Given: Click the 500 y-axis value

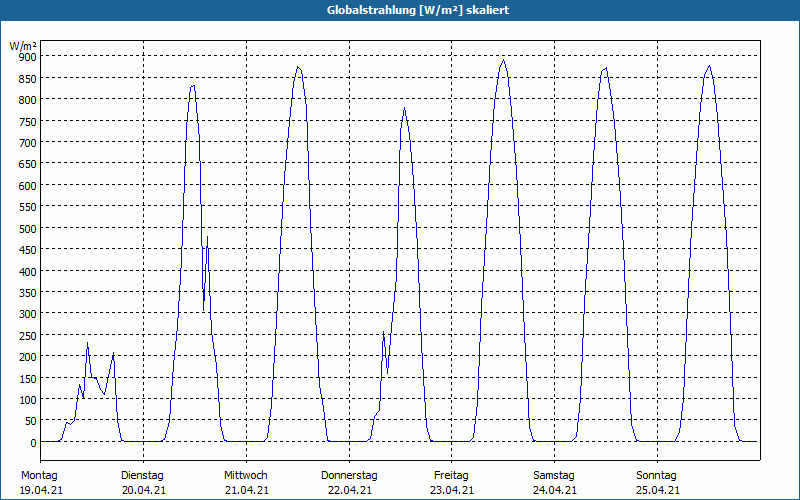Looking at the screenshot, I should click(28, 229).
